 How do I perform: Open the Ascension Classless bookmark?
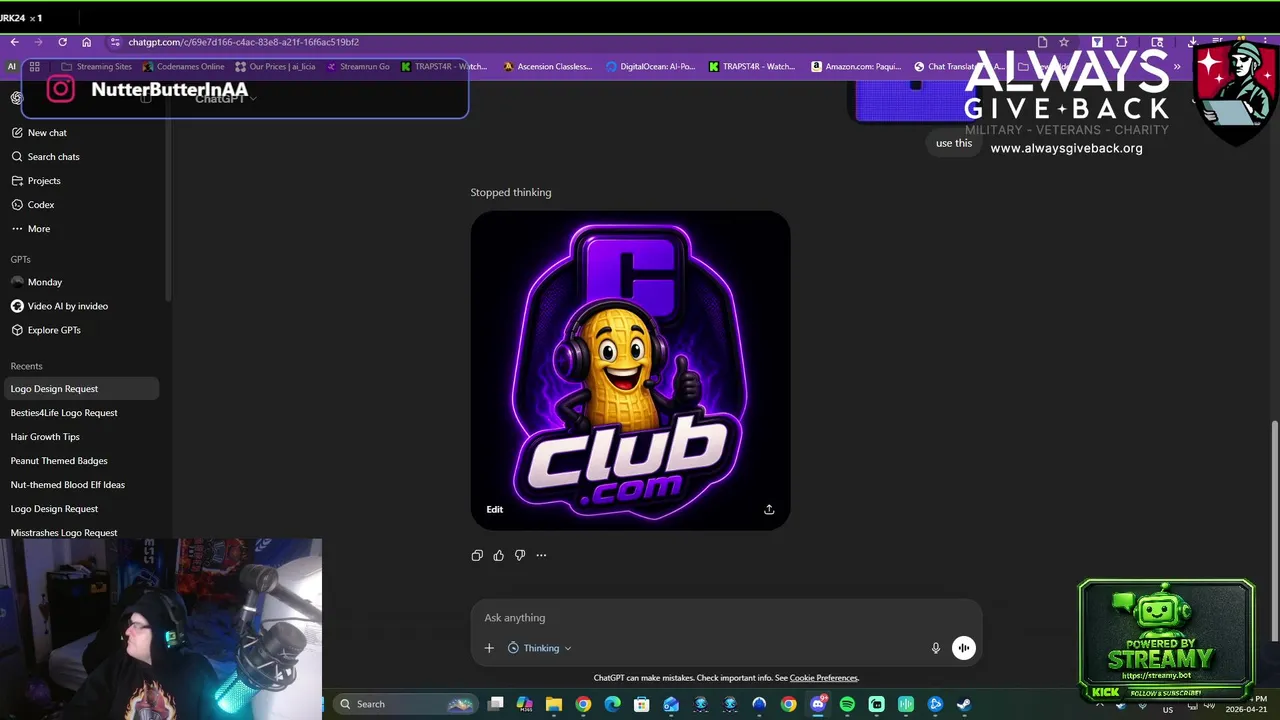point(547,67)
